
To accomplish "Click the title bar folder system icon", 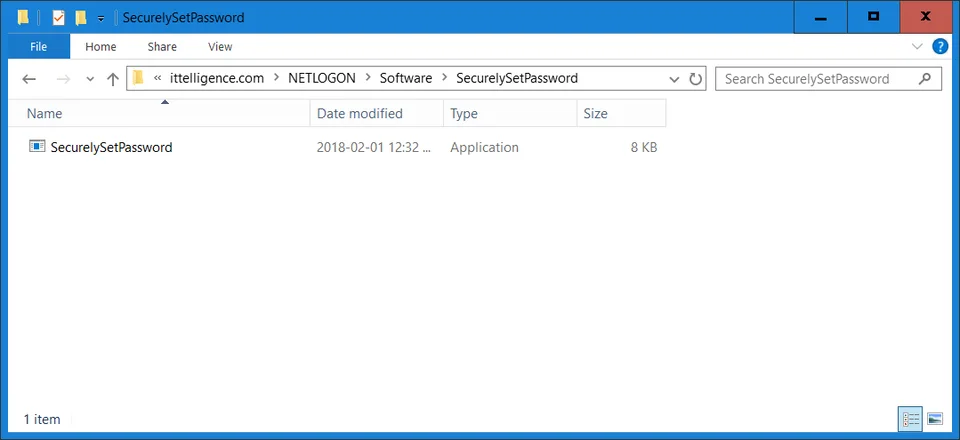I will [x=23, y=17].
